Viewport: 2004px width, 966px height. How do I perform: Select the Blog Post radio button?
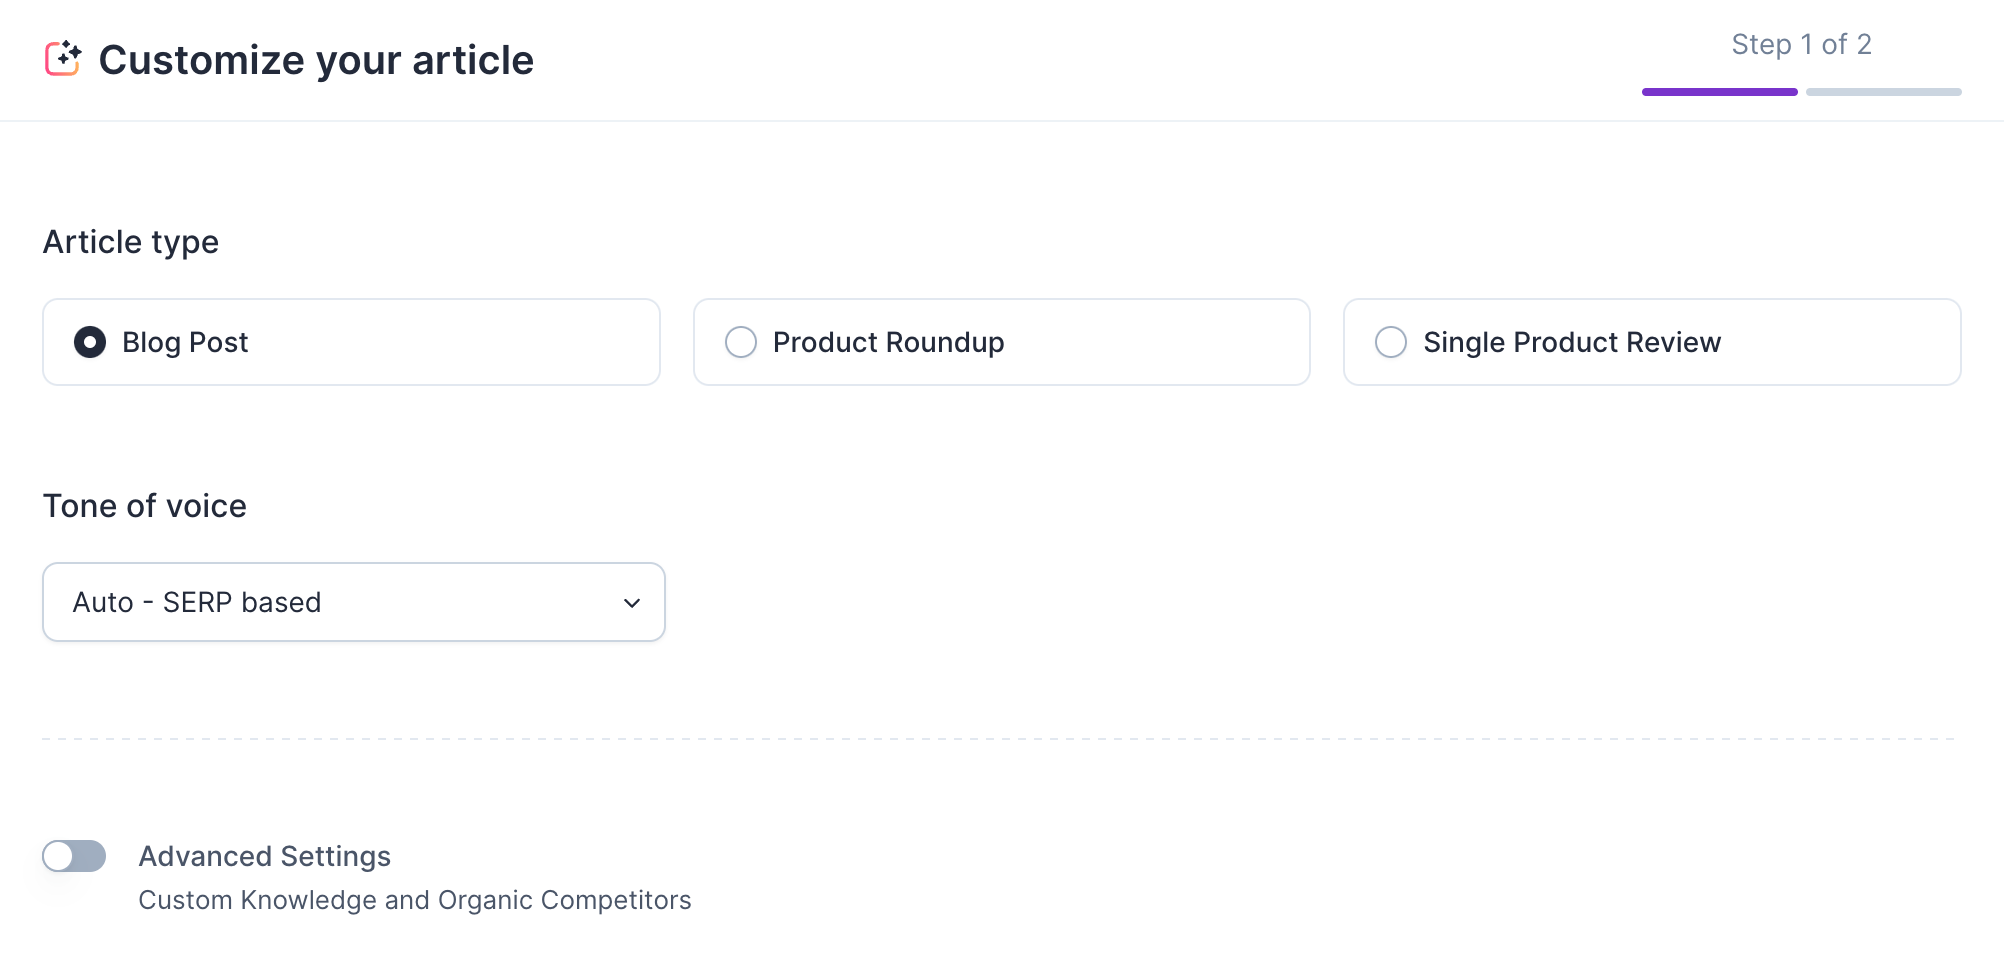click(x=90, y=342)
